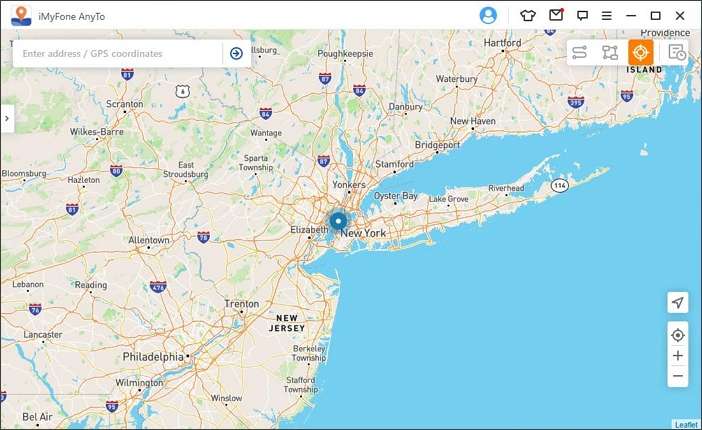Click the address or GPS coordinates field
Viewport: 702px width, 430px height.
tap(118, 54)
